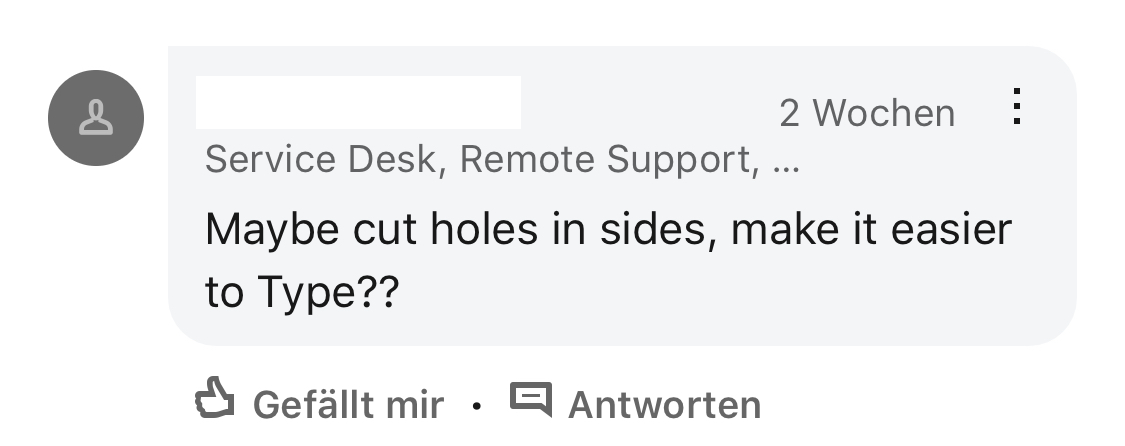
Task: Click the words "Service Desk" in headline
Action: tap(322, 160)
